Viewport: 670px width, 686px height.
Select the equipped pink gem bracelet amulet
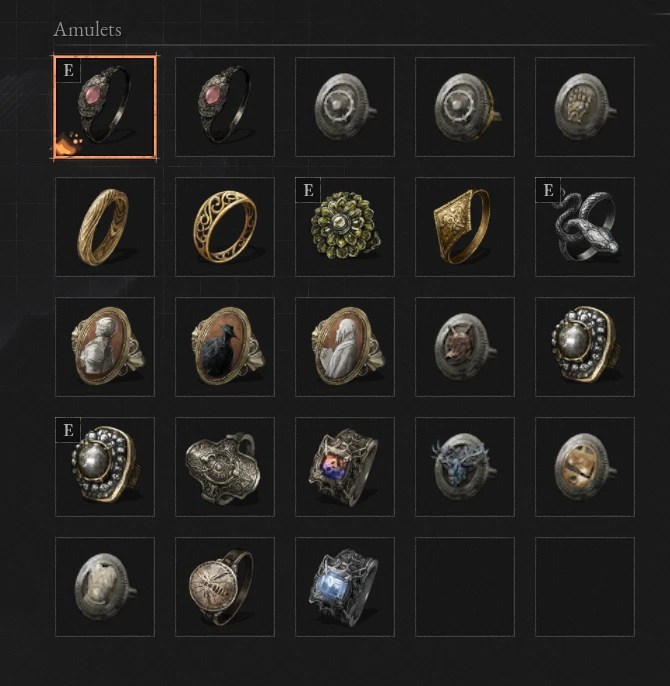pyautogui.click(x=105, y=107)
